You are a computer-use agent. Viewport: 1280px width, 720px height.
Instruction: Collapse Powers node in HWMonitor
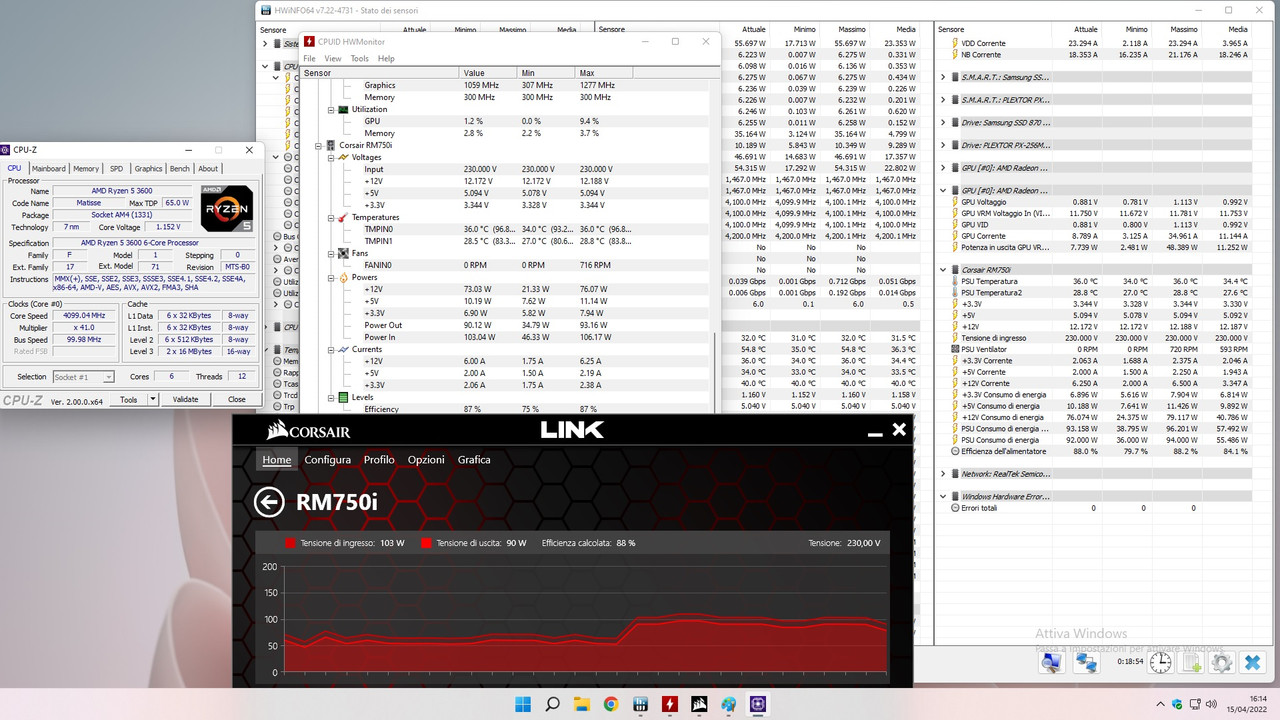tap(331, 277)
